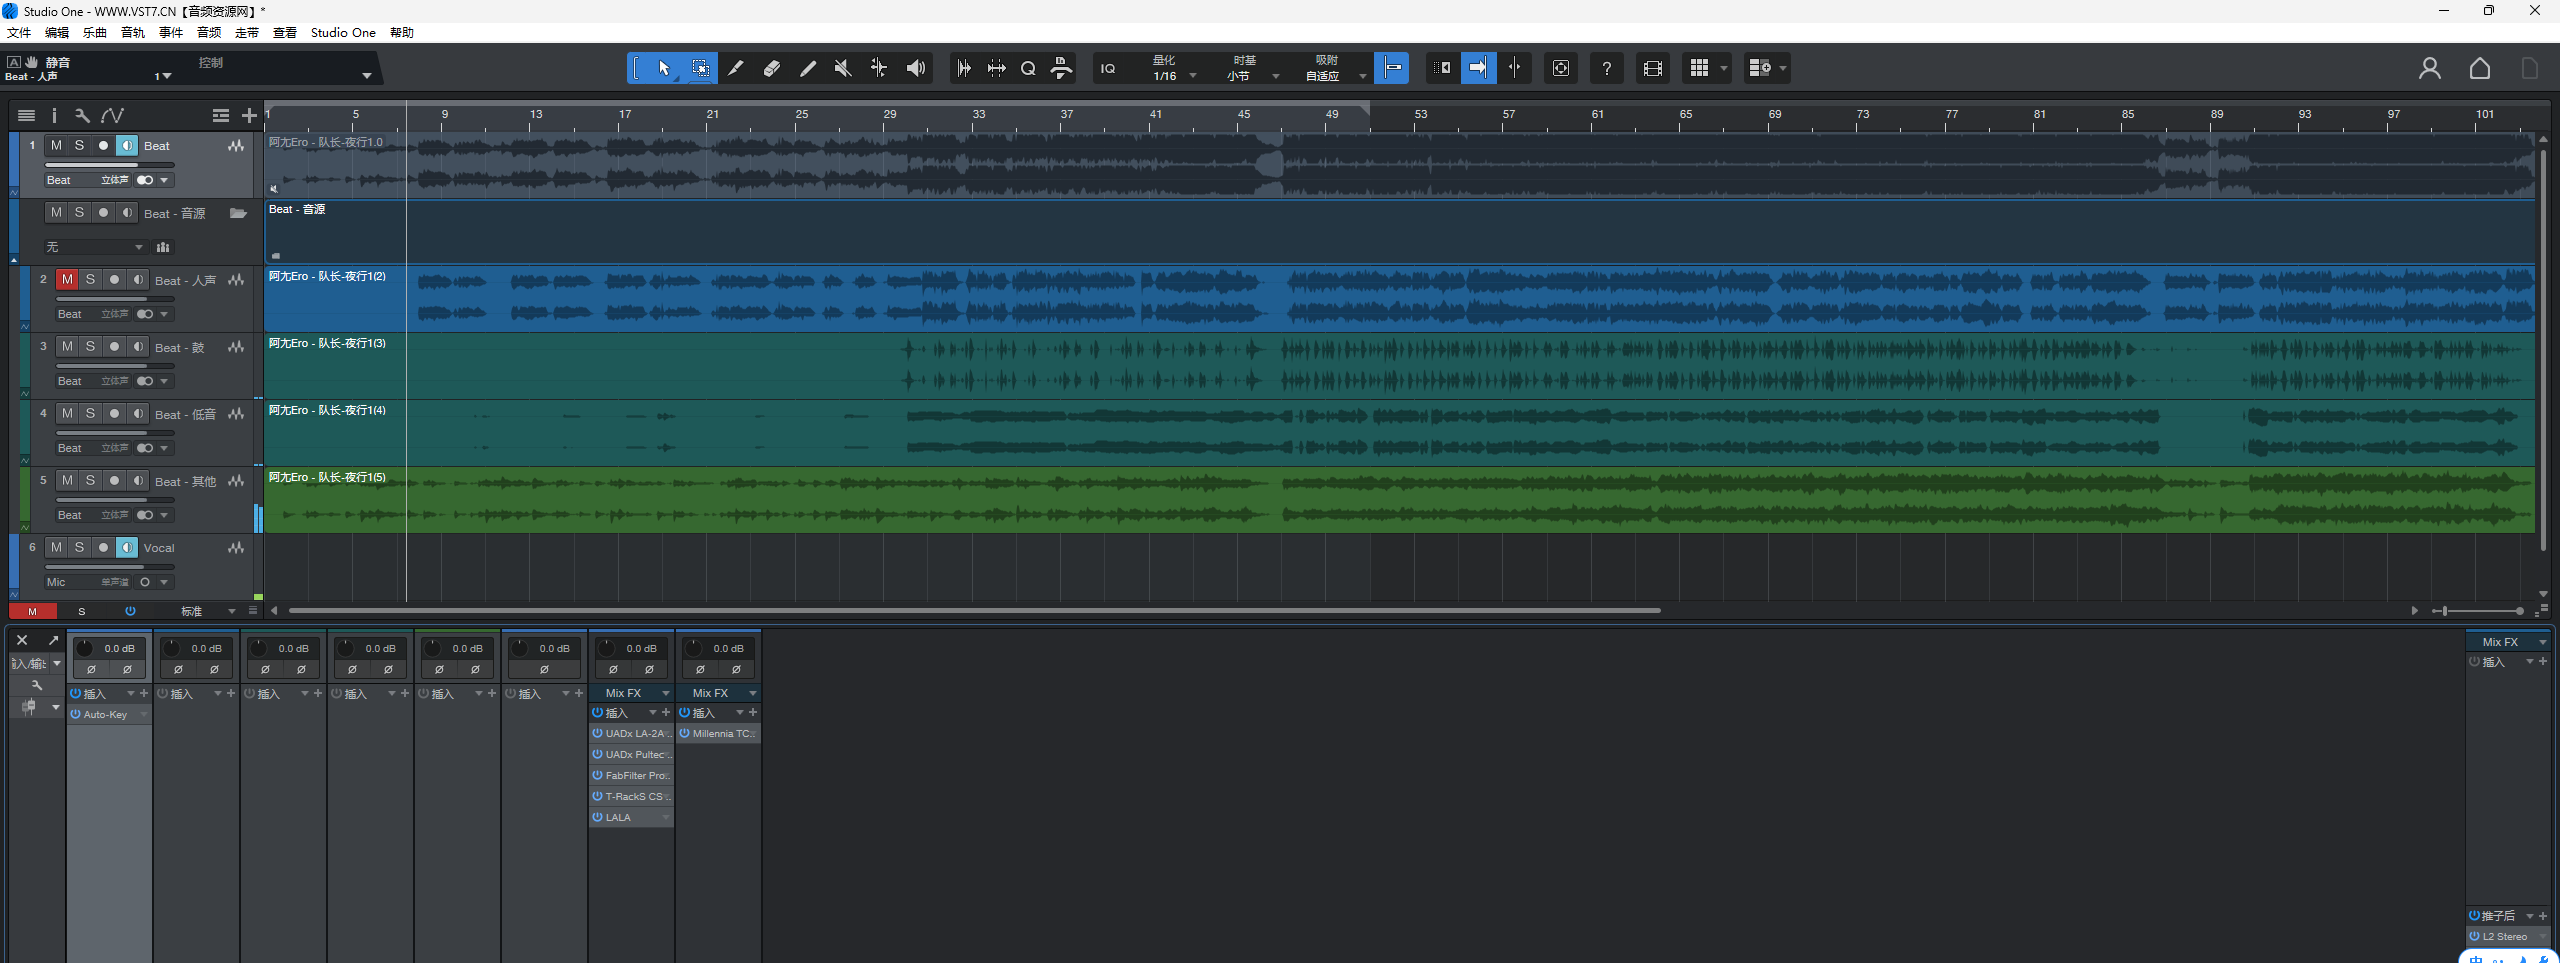2560x963 pixels.
Task: Select the Listen tool speaker icon
Action: (915, 68)
